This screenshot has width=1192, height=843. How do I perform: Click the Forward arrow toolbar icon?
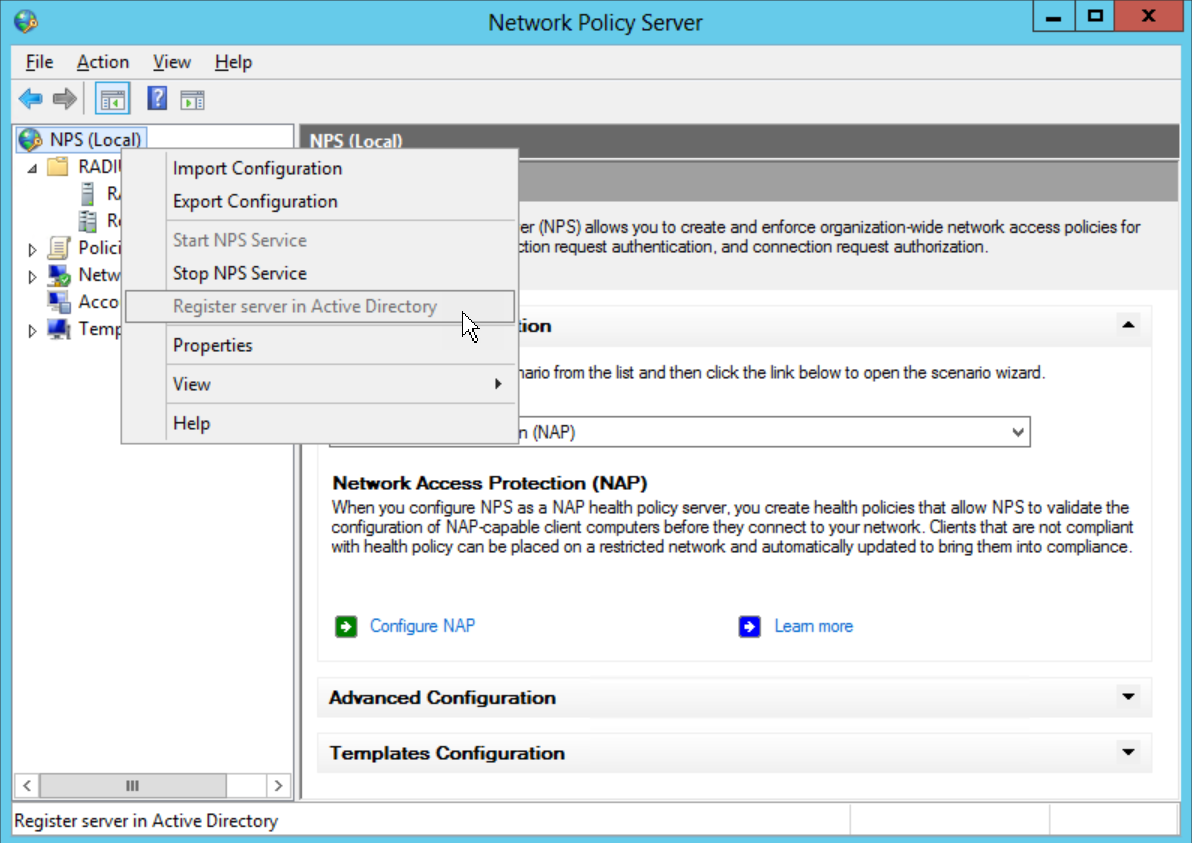point(65,99)
